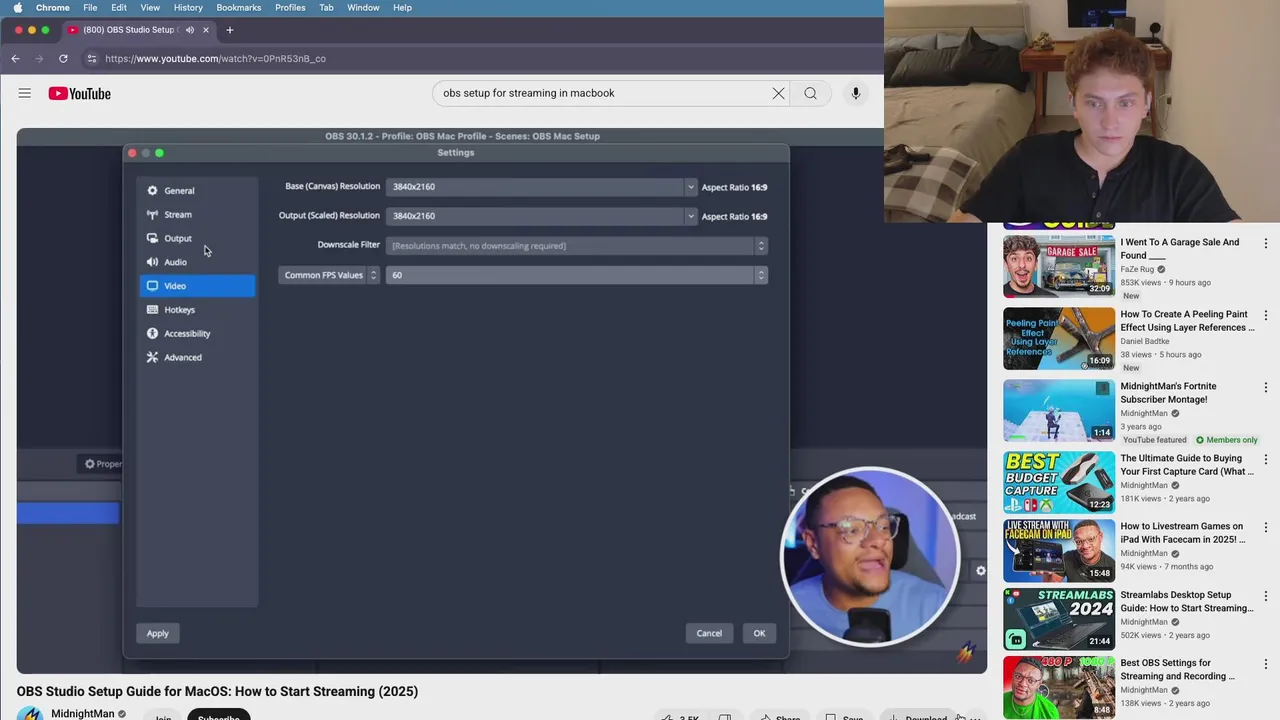Open Best Budget Capture thumbnail

coord(1059,482)
